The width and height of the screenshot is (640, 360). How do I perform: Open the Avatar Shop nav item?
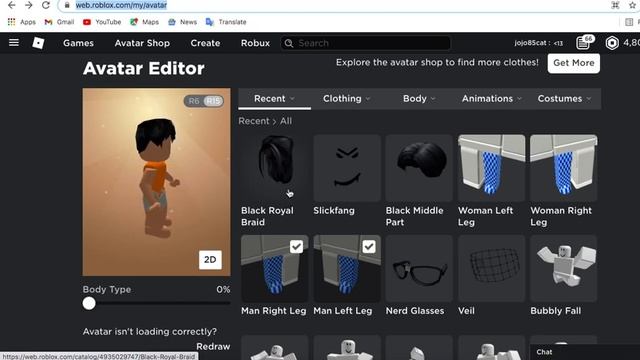tap(142, 43)
